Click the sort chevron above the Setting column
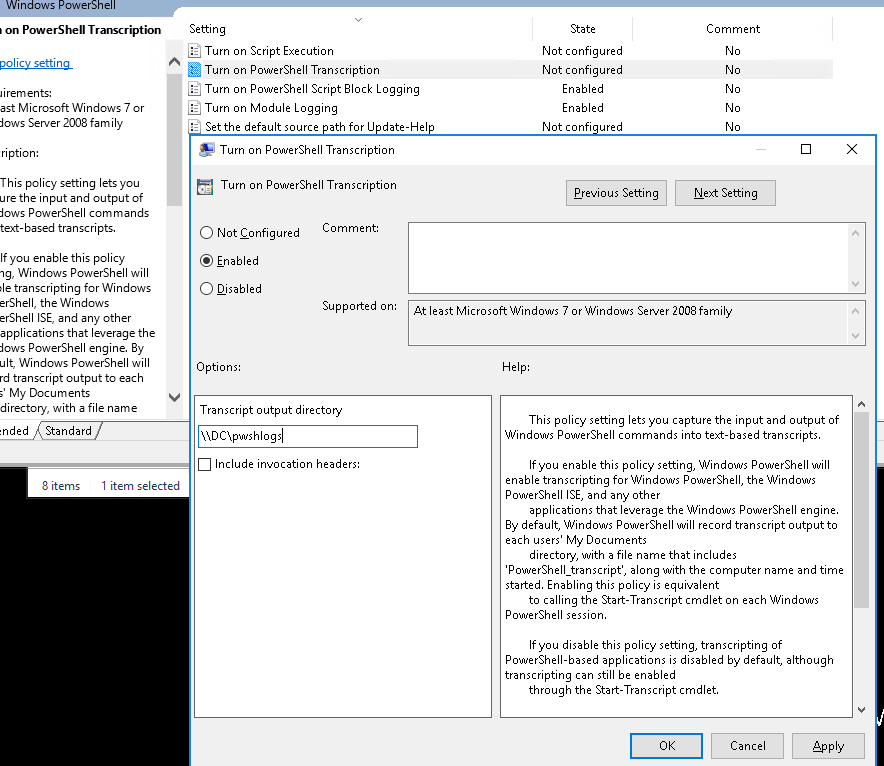This screenshot has height=766, width=884. [358, 19]
